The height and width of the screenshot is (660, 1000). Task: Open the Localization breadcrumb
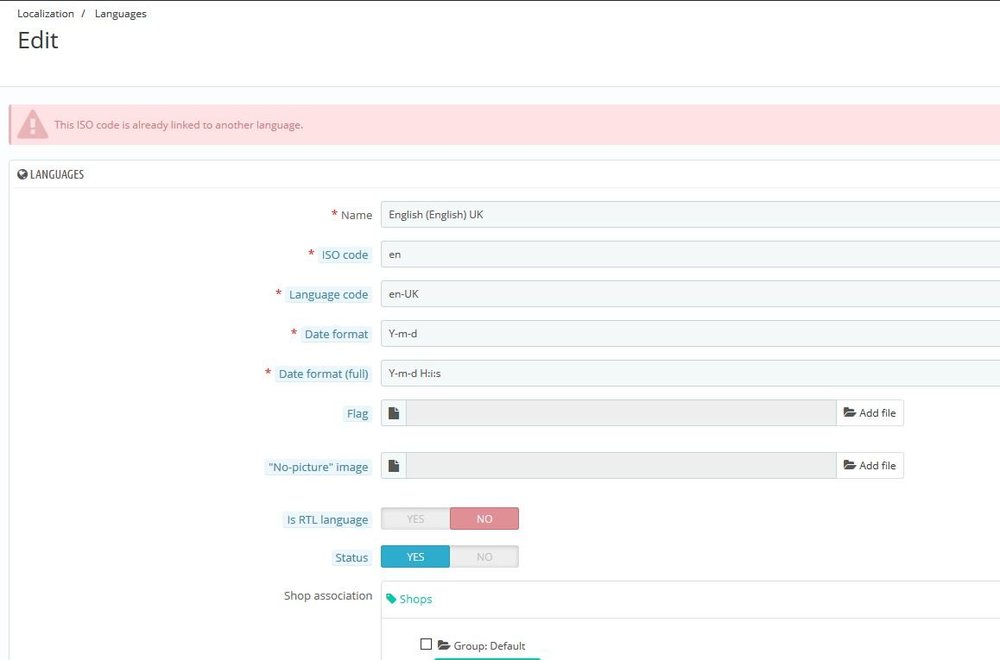tap(45, 14)
